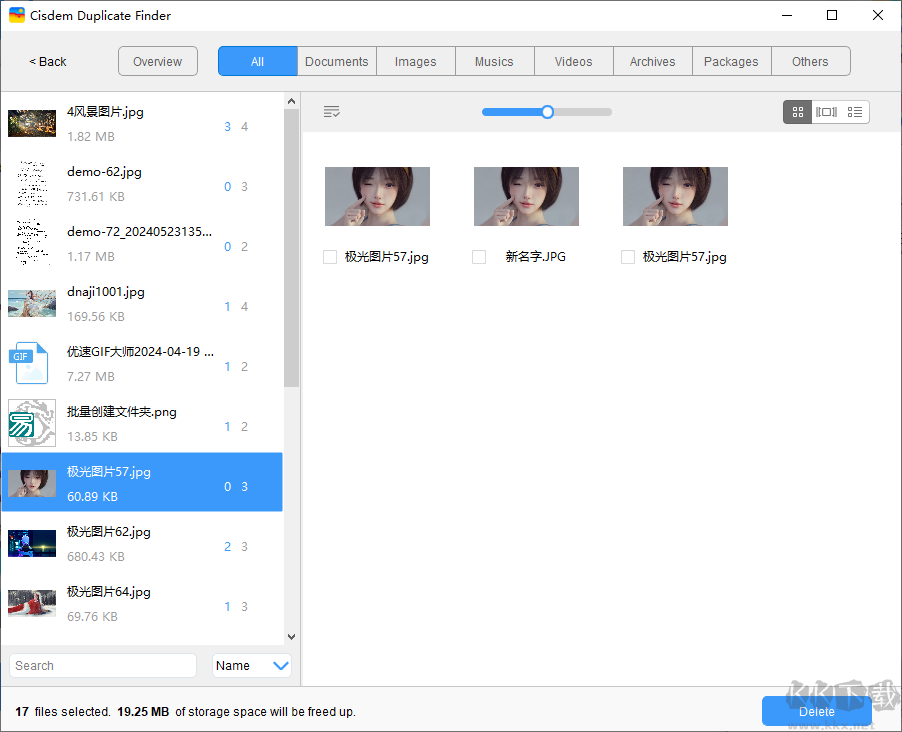Collapse the list with scrollbar up arrow
Image resolution: width=902 pixels, height=732 pixels.
coord(291,100)
